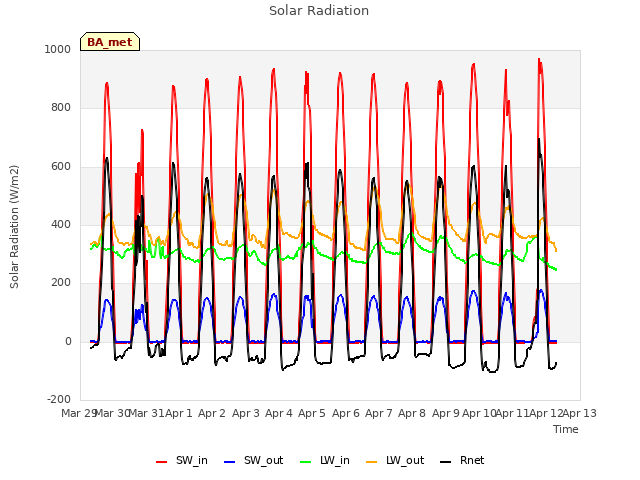Image resolution: width=640 pixels, height=480 pixels.
Task: Click the Apr 3 x-axis date label
Action: pos(246,413)
